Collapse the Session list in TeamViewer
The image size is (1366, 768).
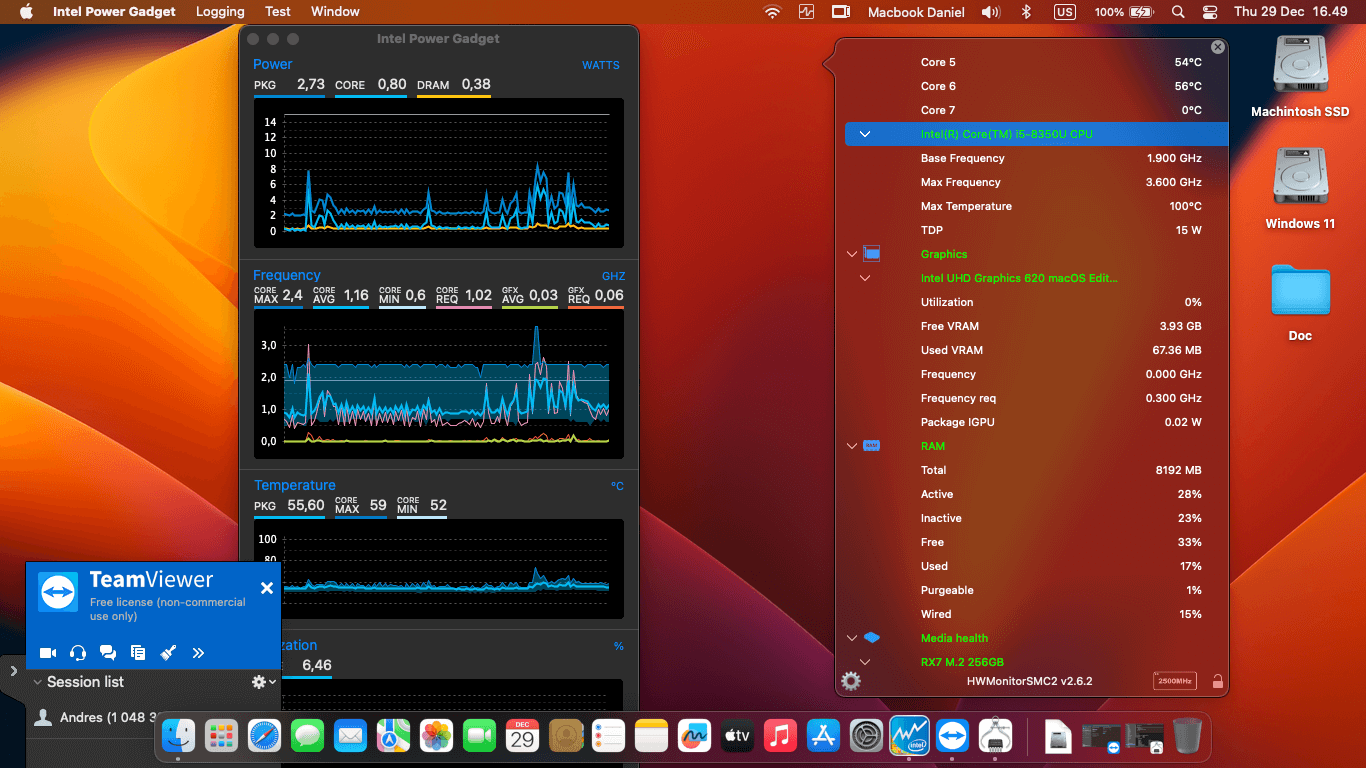click(37, 682)
